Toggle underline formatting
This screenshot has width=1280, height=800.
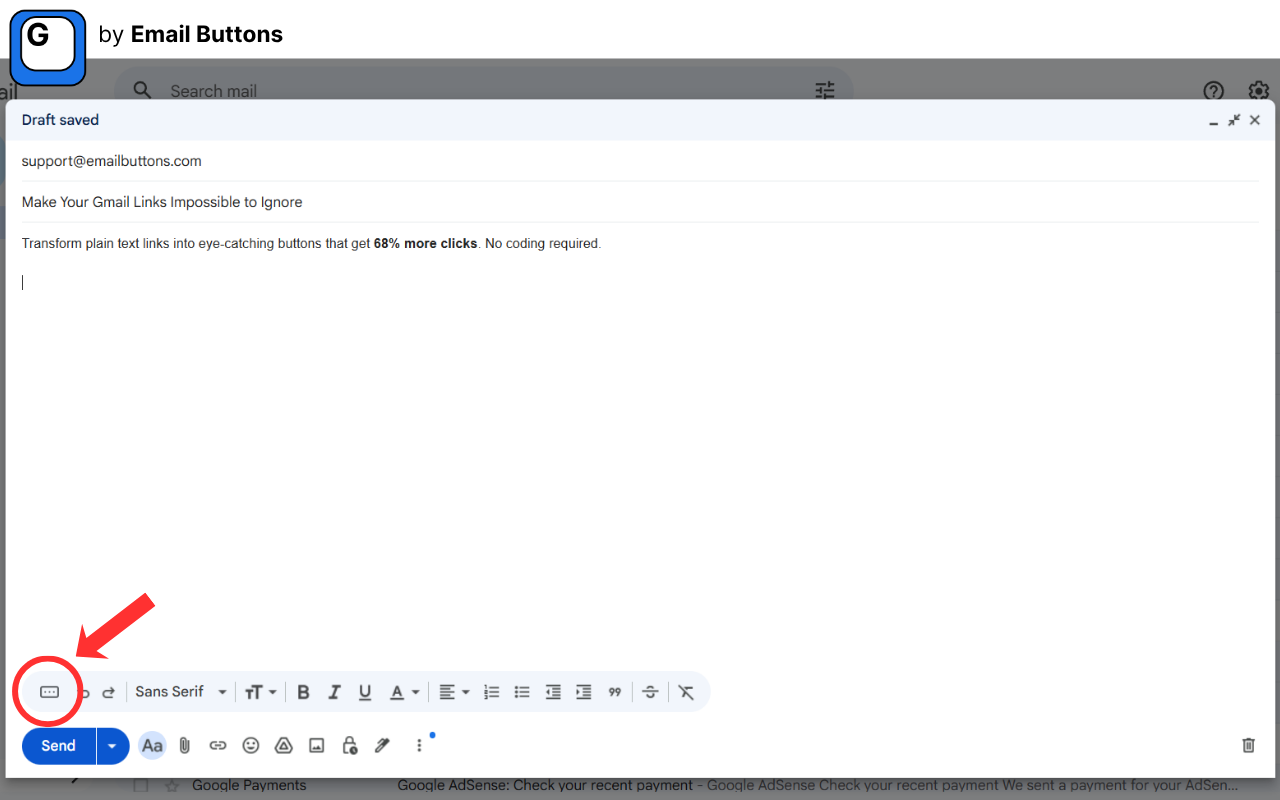365,691
